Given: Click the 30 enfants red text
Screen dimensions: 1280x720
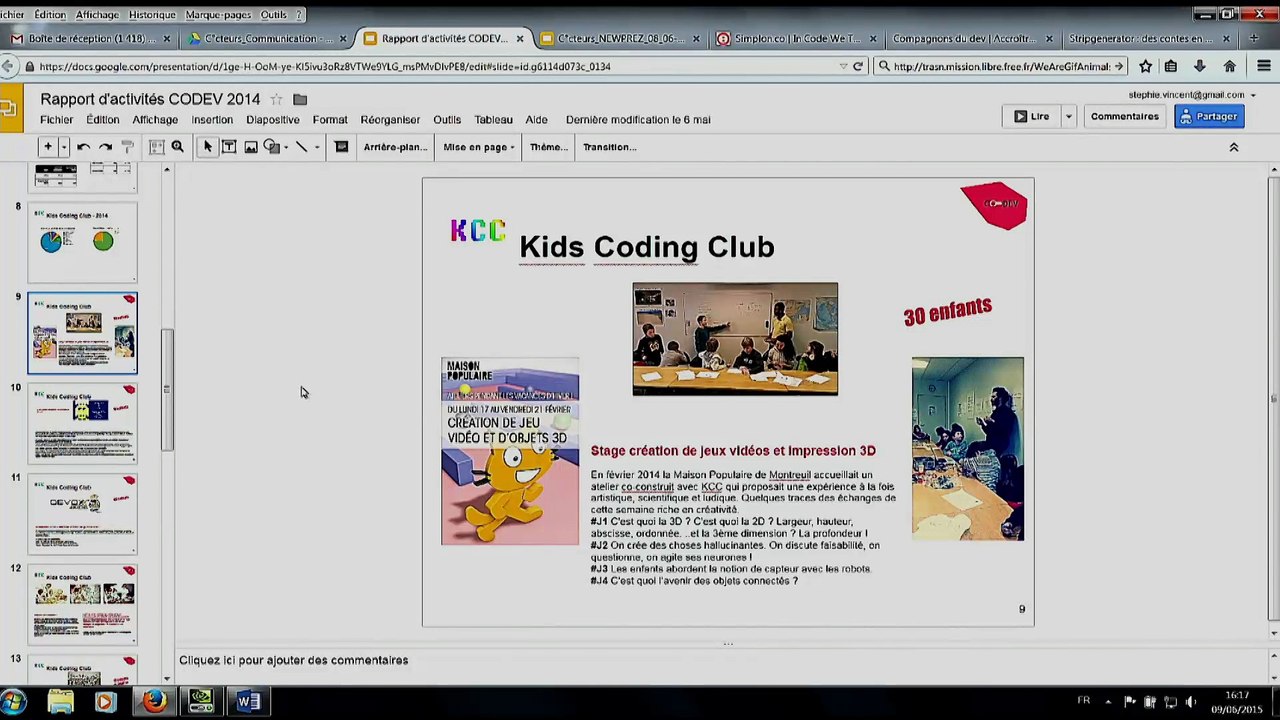Looking at the screenshot, I should tap(948, 311).
